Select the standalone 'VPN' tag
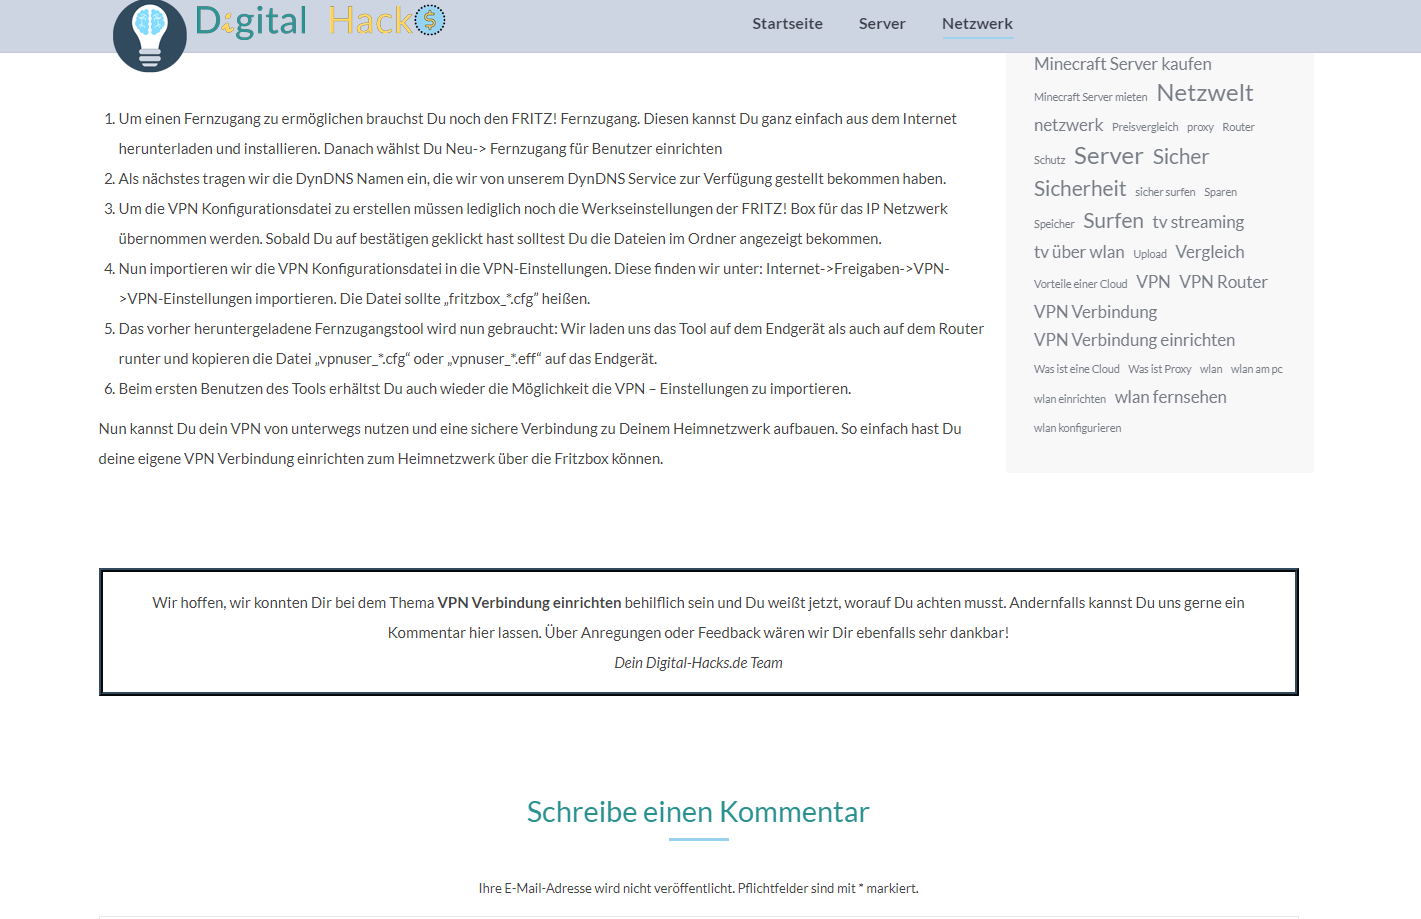1421x919 pixels. click(x=1153, y=282)
